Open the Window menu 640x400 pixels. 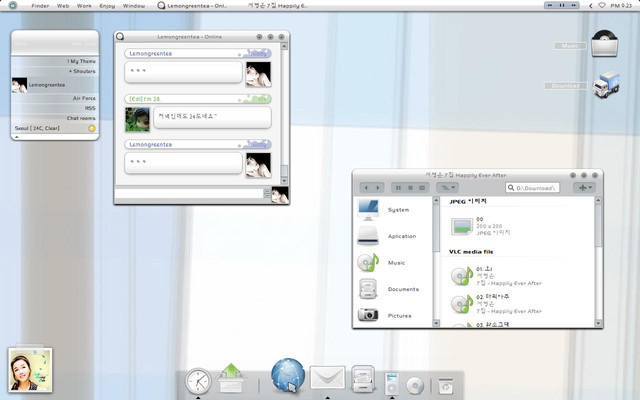[134, 6]
